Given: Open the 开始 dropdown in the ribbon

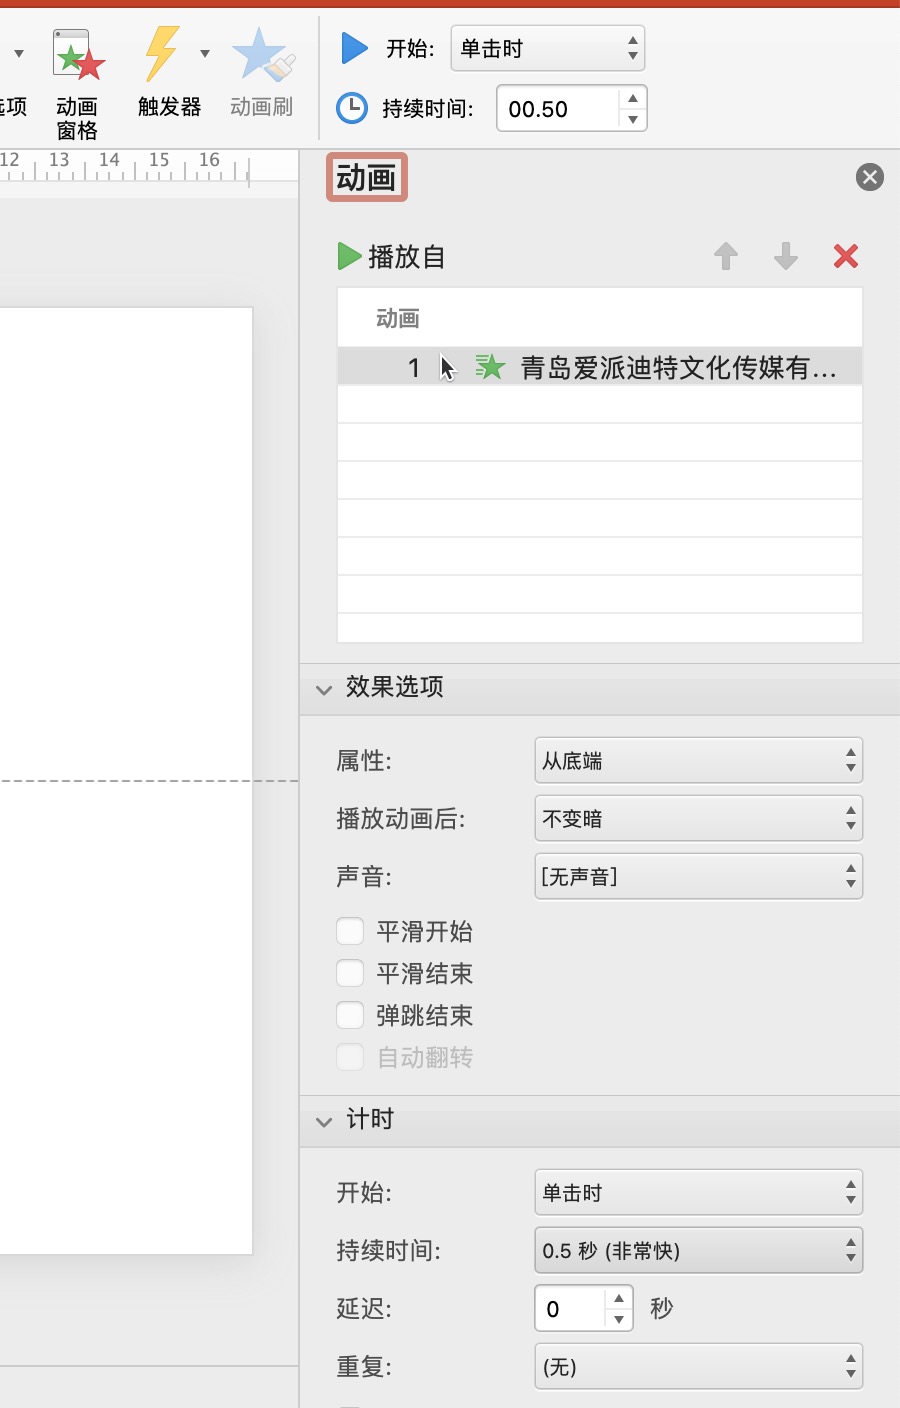Looking at the screenshot, I should (548, 48).
